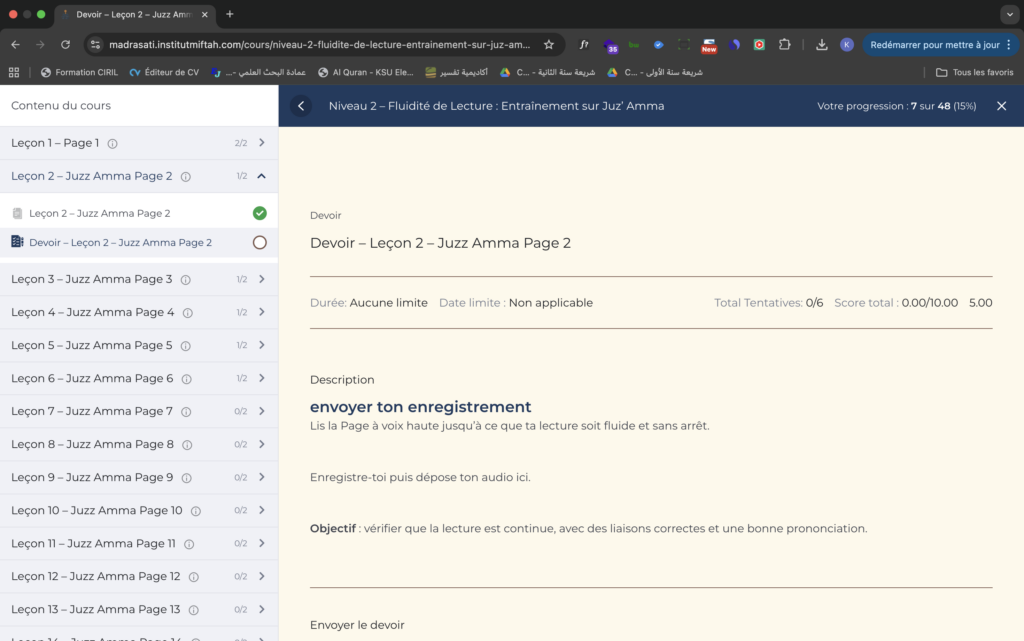The width and height of the screenshot is (1024, 641).
Task: Expand Leçon 10 – Juzz Amma Page 10
Action: click(261, 510)
